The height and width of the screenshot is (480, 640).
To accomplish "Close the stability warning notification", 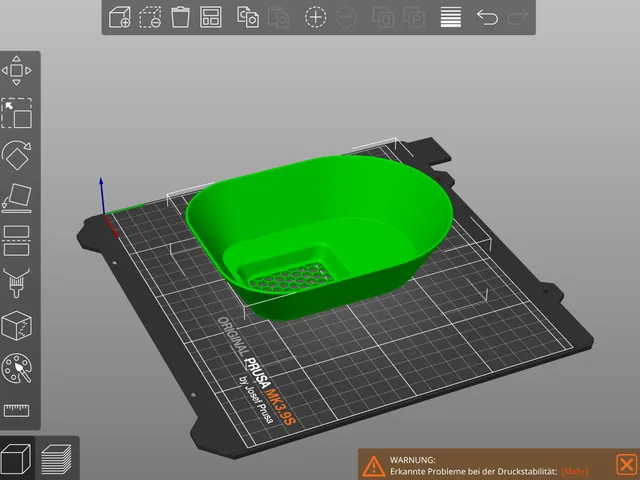I will [x=627, y=464].
